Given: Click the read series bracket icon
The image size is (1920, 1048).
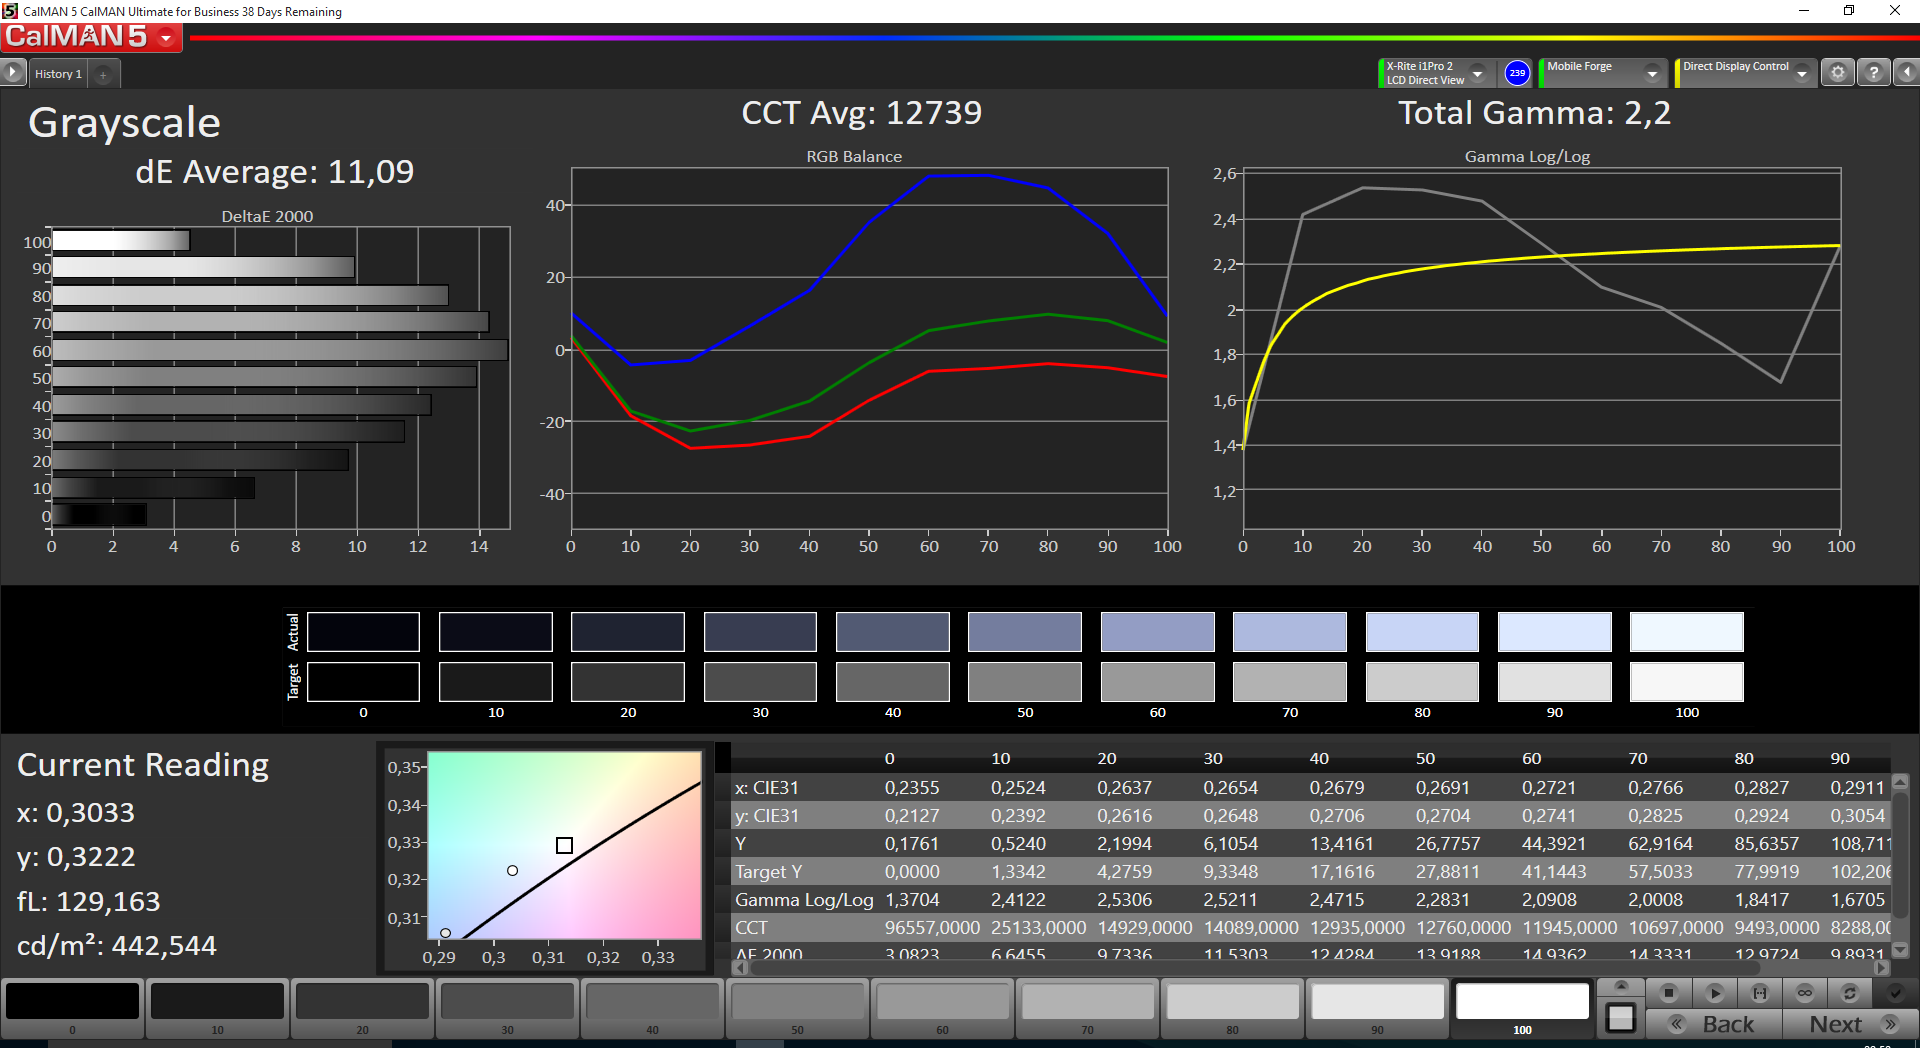Looking at the screenshot, I should pyautogui.click(x=1760, y=993).
